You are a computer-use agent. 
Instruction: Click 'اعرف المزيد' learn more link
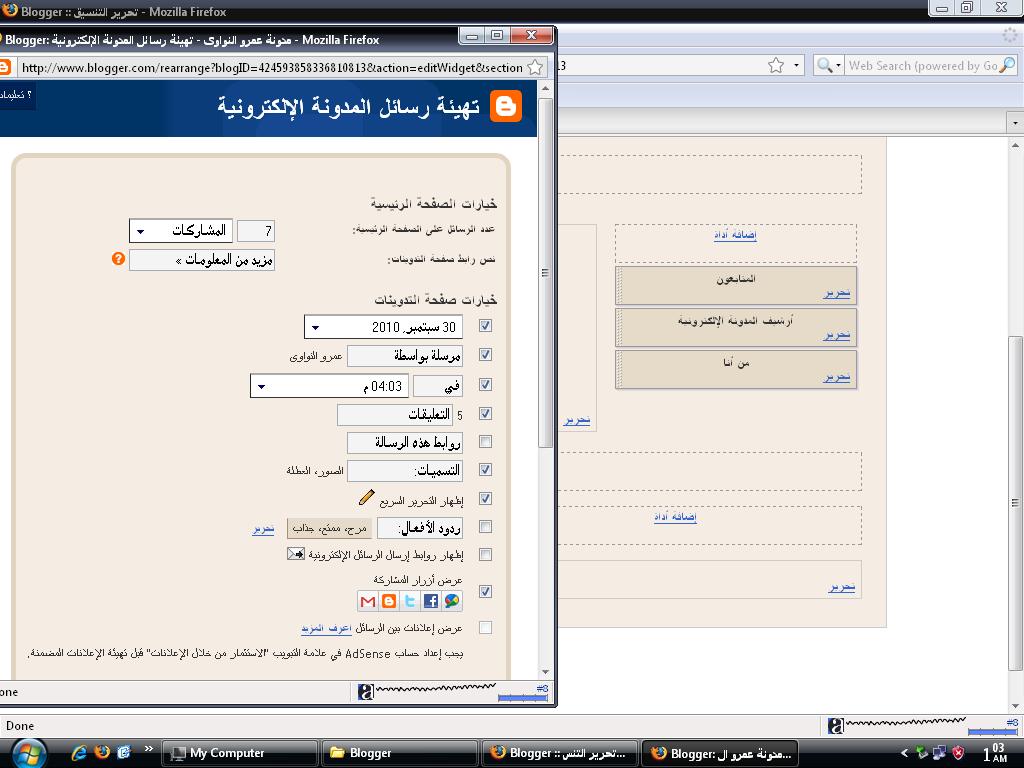pyautogui.click(x=327, y=628)
